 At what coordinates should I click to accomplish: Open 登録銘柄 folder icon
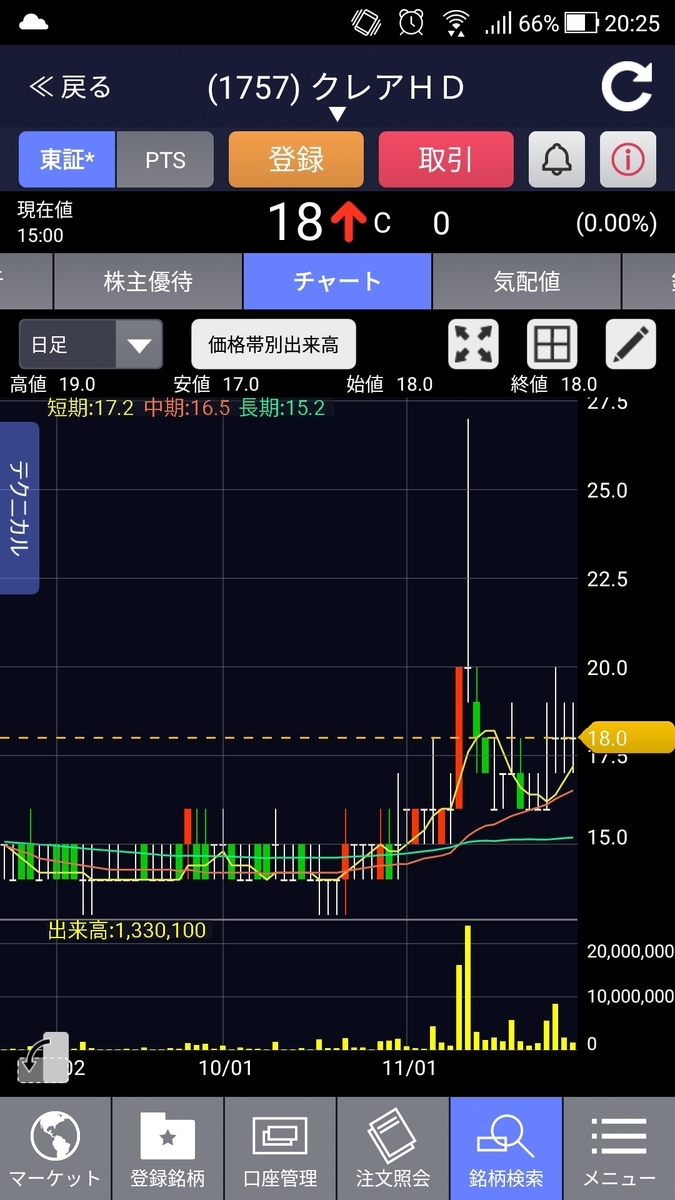point(168,1148)
